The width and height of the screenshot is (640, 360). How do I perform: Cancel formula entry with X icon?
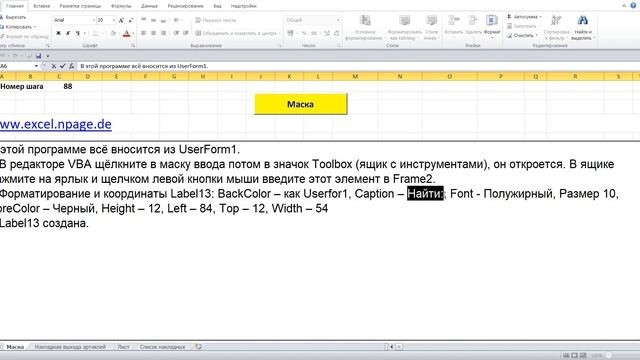click(53, 66)
